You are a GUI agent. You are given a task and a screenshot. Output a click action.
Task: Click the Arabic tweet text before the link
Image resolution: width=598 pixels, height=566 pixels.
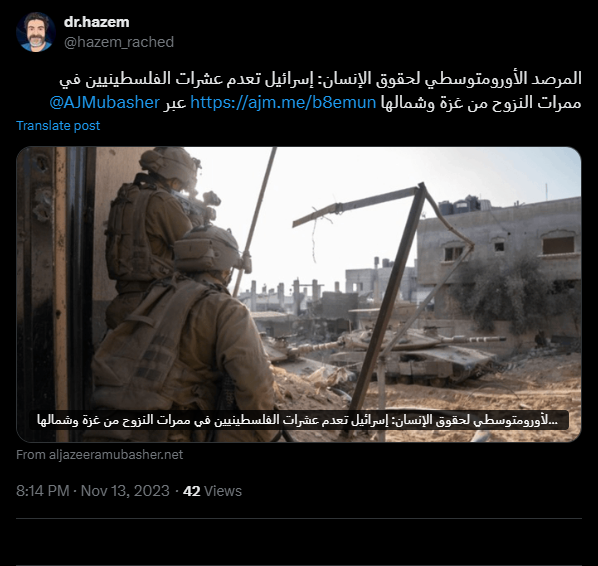[481, 103]
